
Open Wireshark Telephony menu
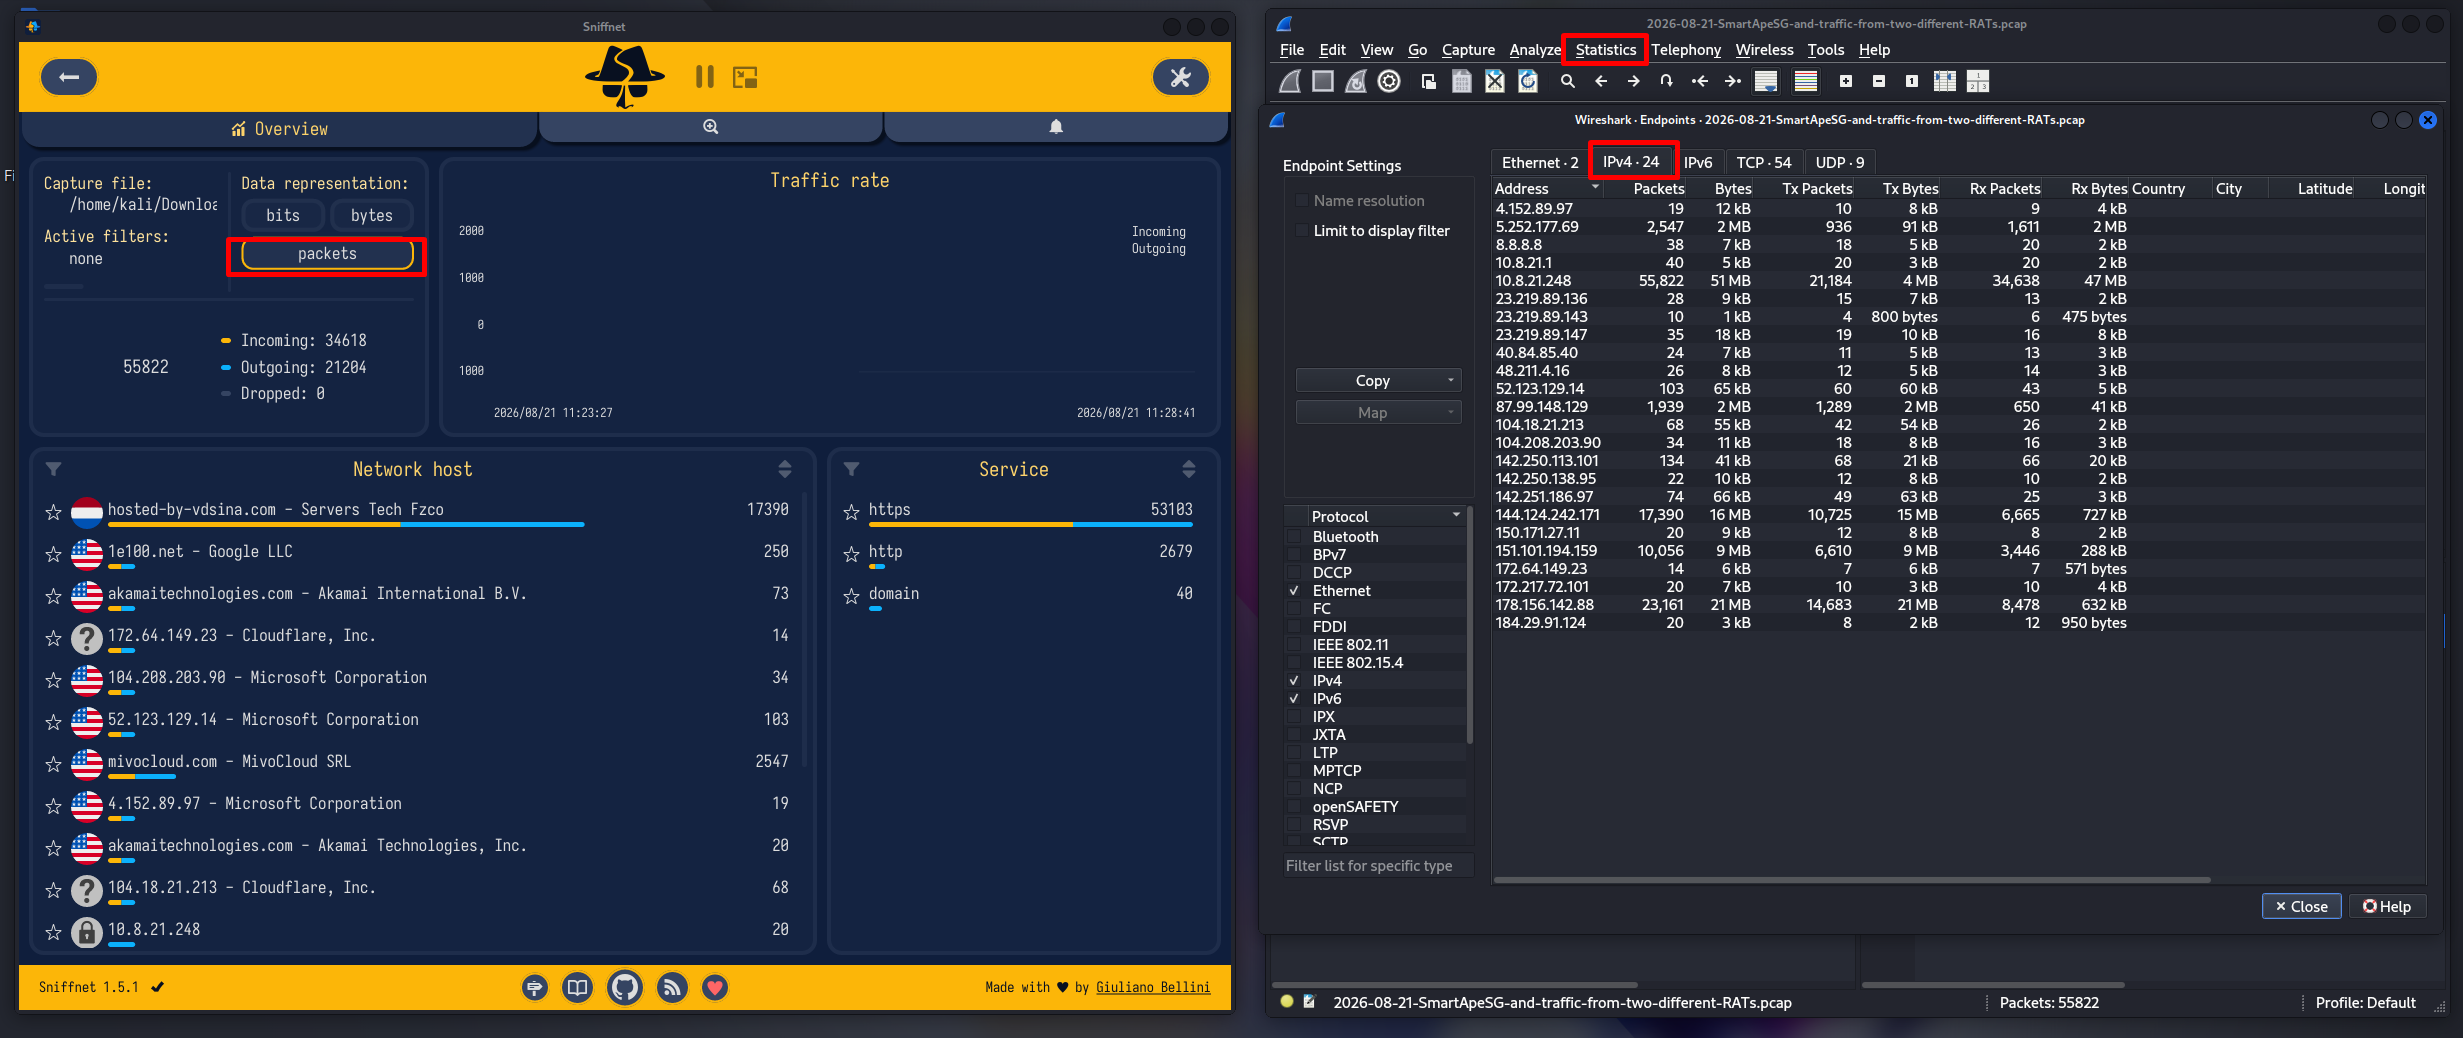pyautogui.click(x=1686, y=50)
